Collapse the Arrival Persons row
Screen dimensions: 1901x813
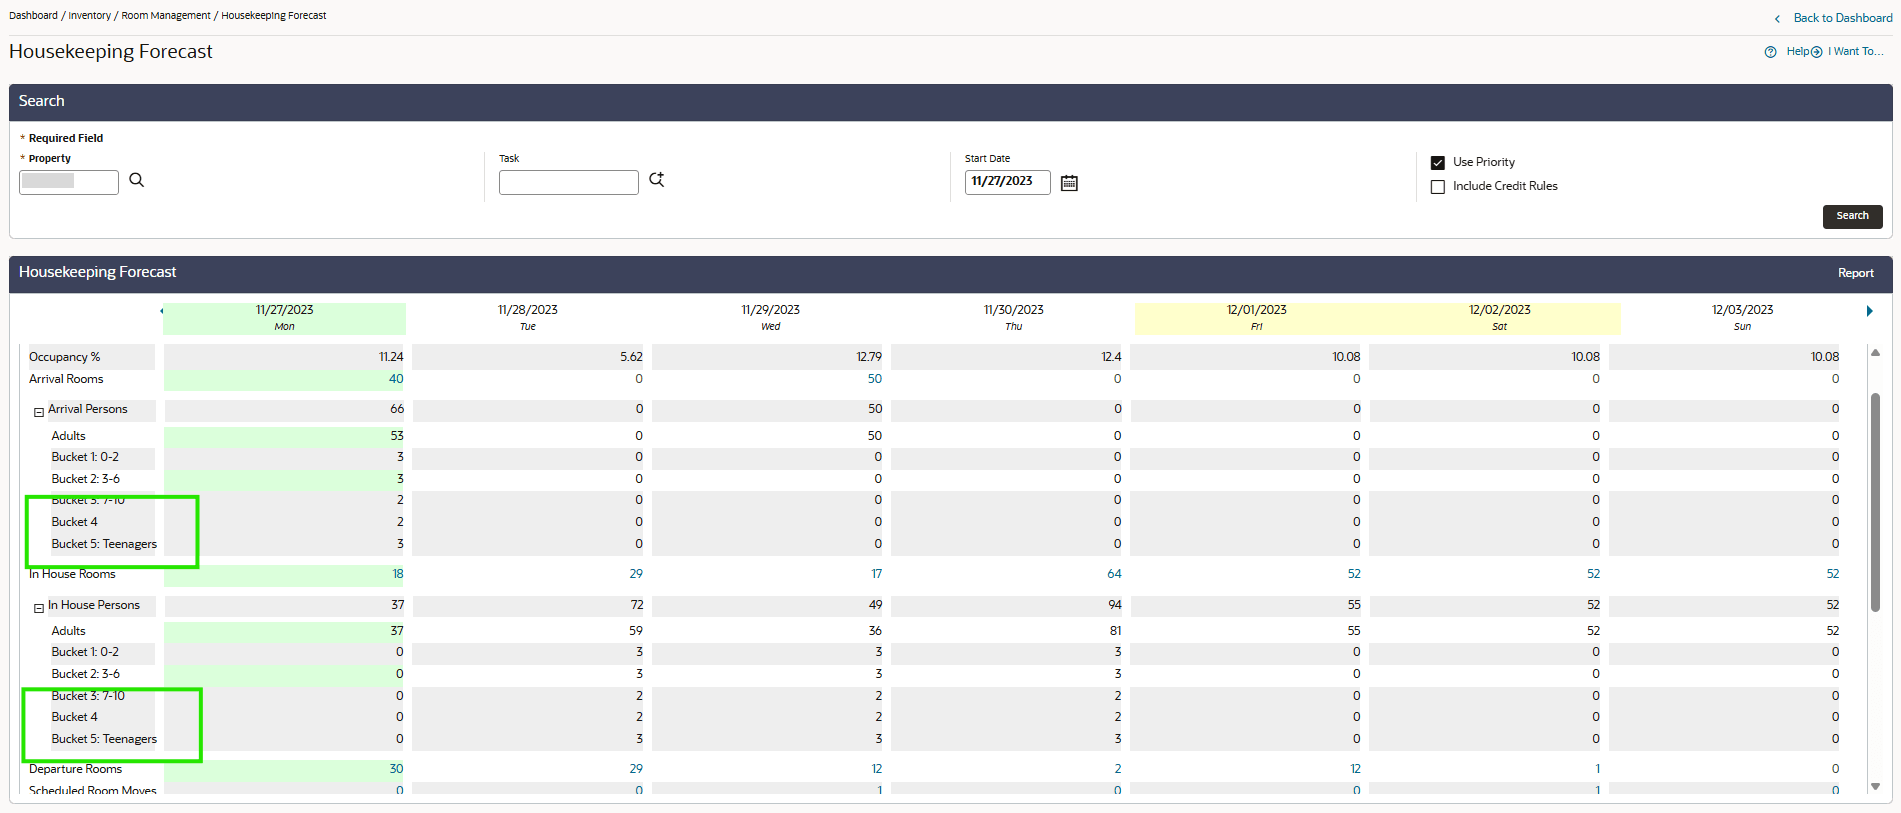(x=39, y=412)
